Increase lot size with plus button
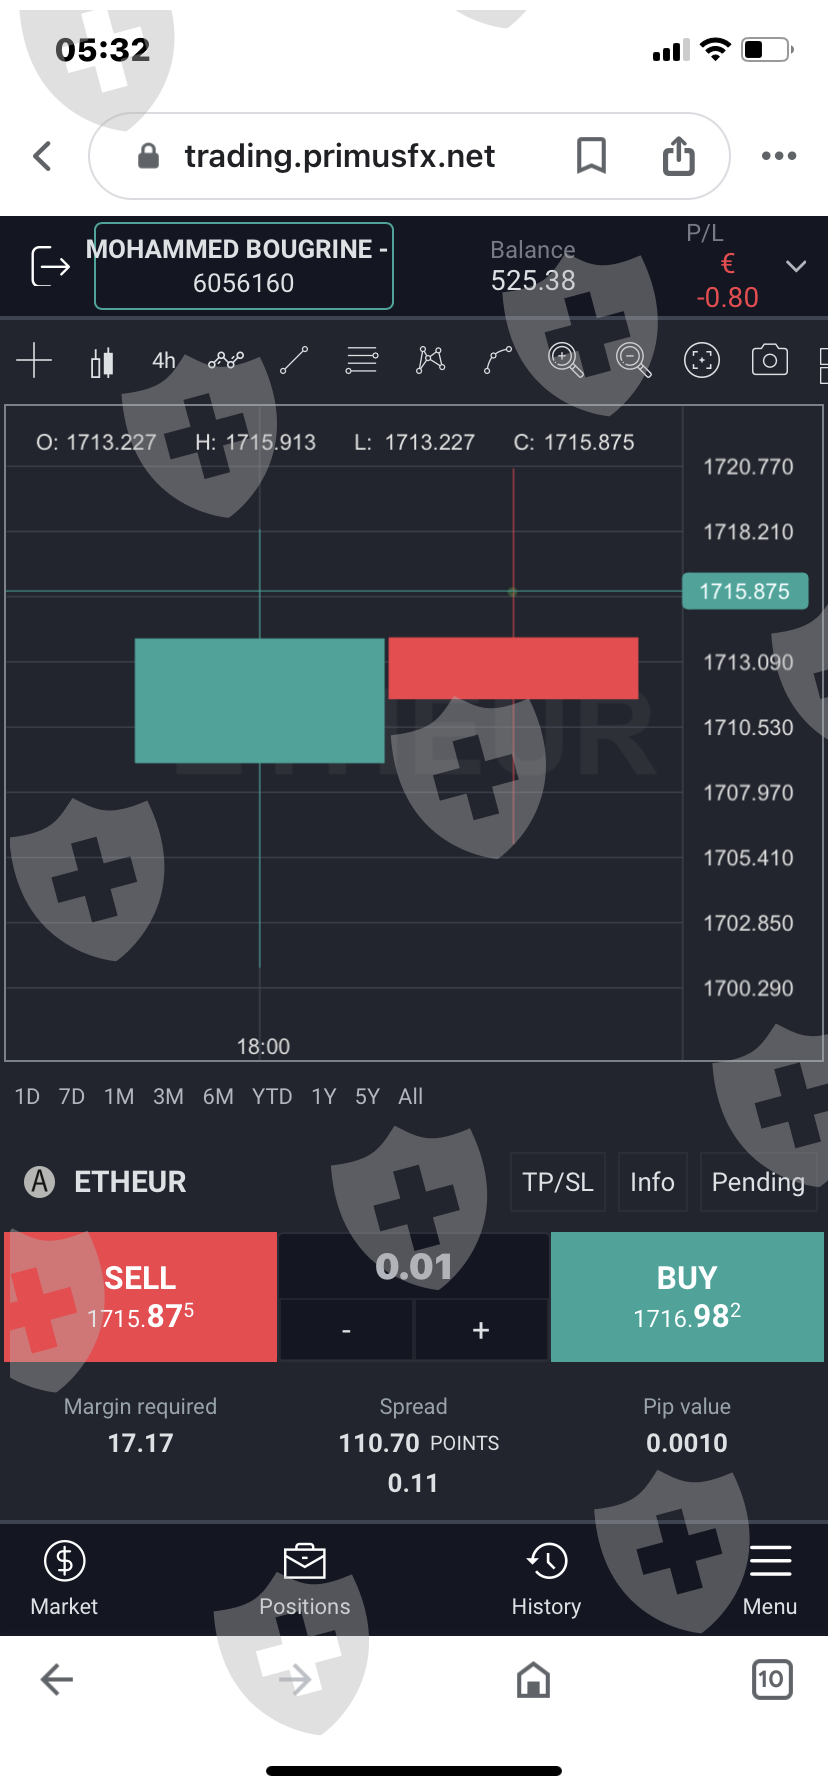 [x=481, y=1330]
